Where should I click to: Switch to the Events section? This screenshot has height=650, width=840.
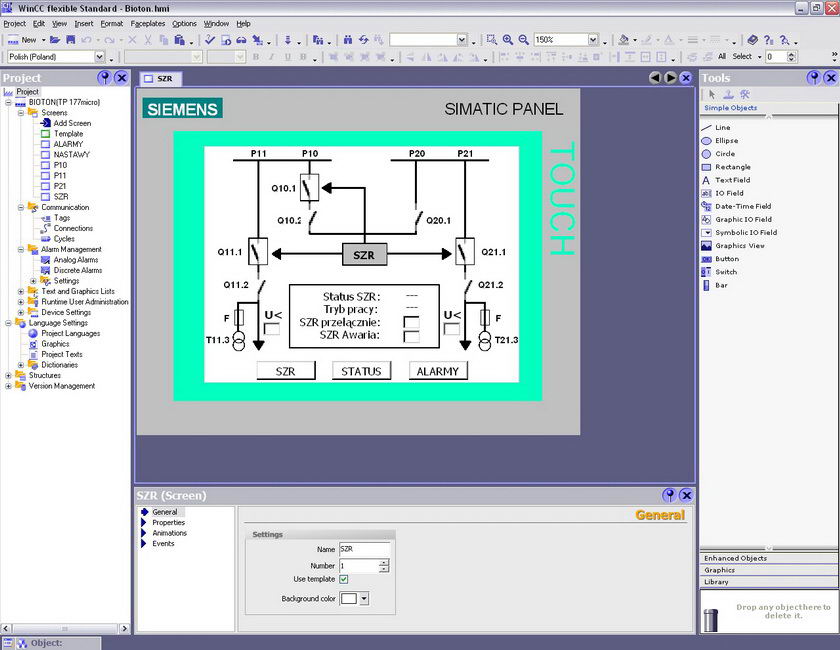(x=163, y=543)
